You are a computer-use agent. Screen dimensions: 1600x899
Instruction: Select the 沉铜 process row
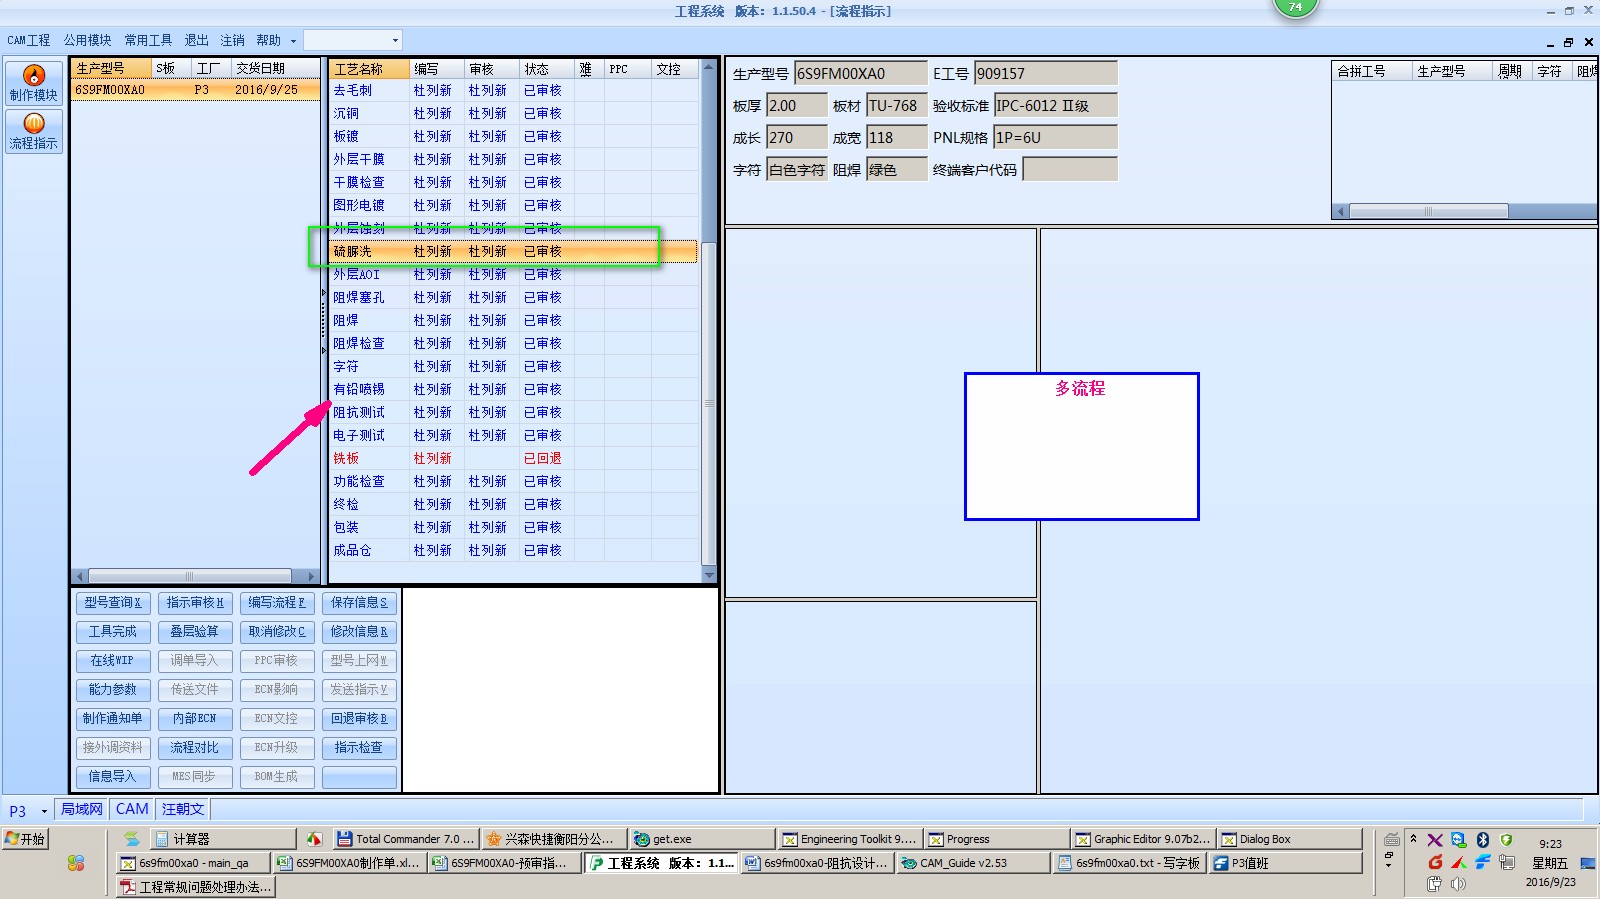[515, 114]
